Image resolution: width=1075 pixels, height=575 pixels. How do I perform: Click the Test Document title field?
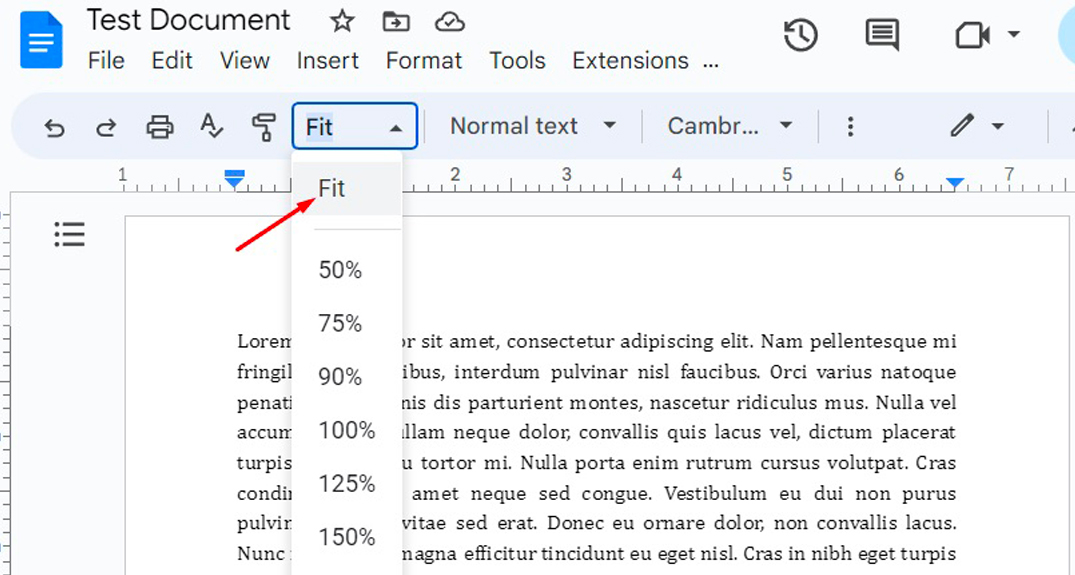189,21
